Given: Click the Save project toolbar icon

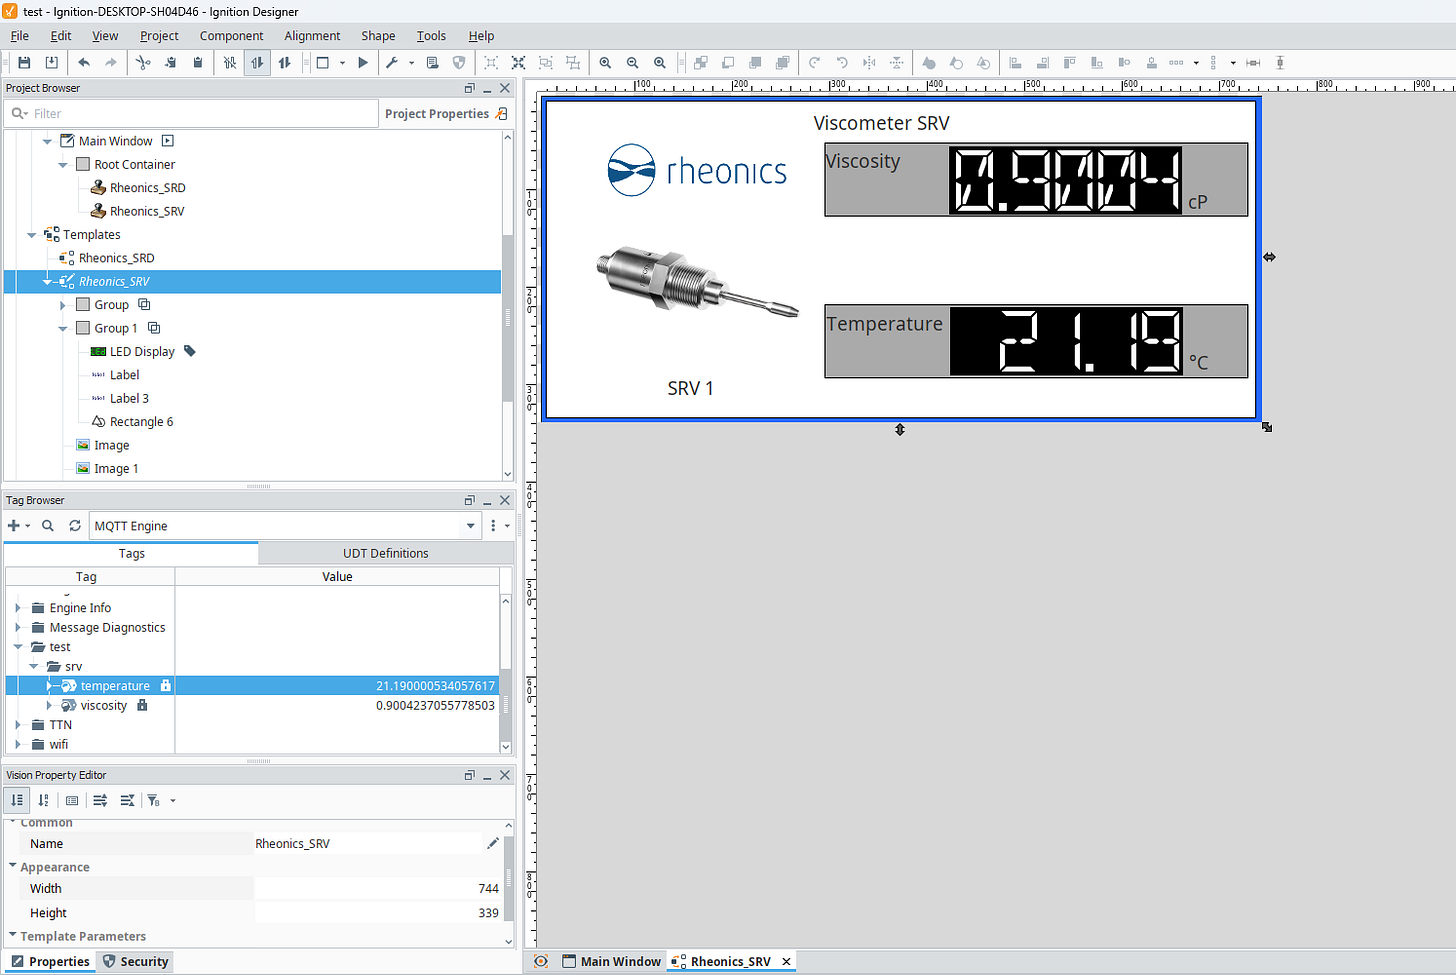Looking at the screenshot, I should [24, 62].
